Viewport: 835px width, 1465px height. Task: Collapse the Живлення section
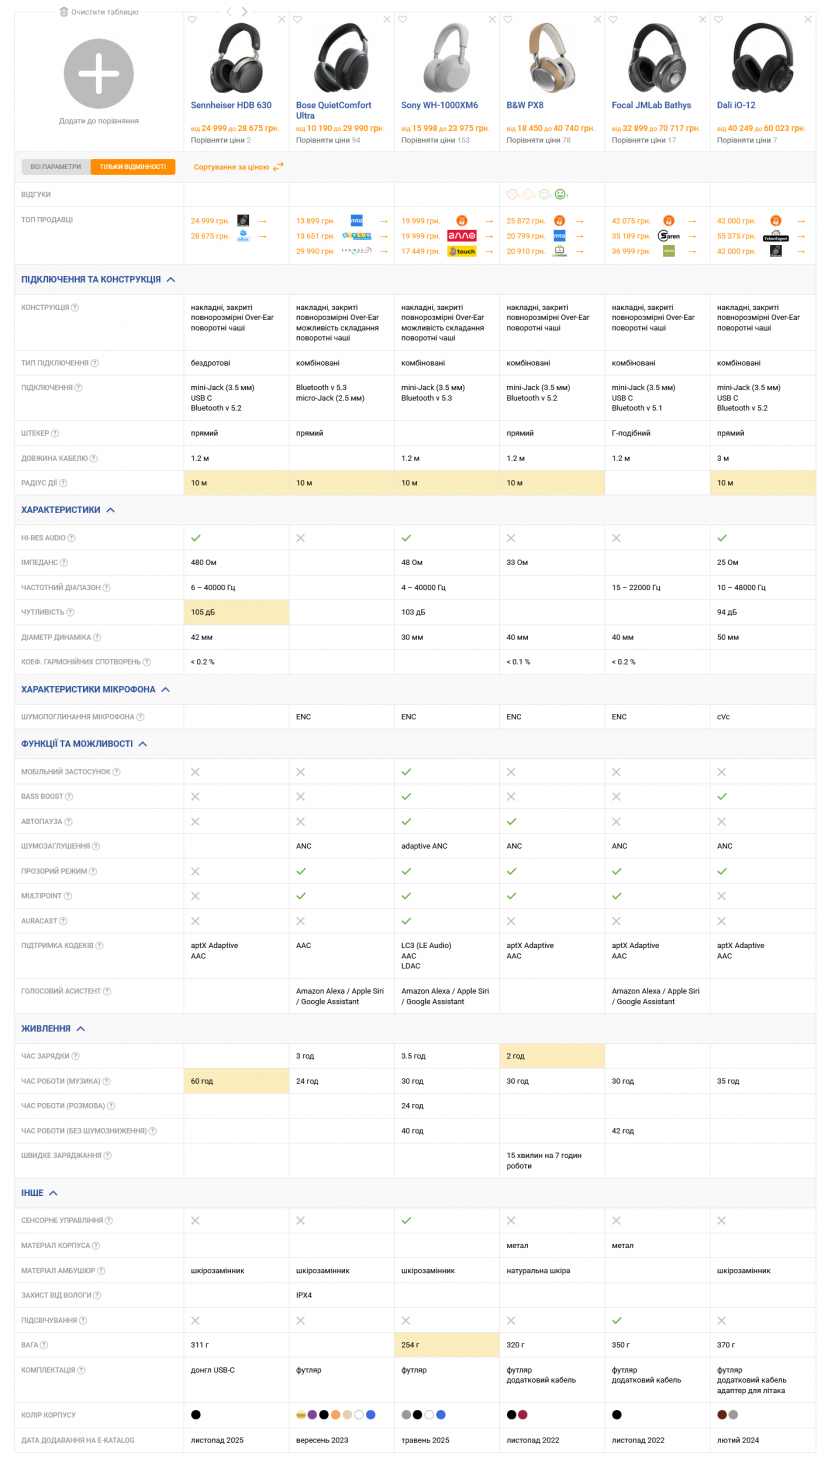tap(80, 1028)
